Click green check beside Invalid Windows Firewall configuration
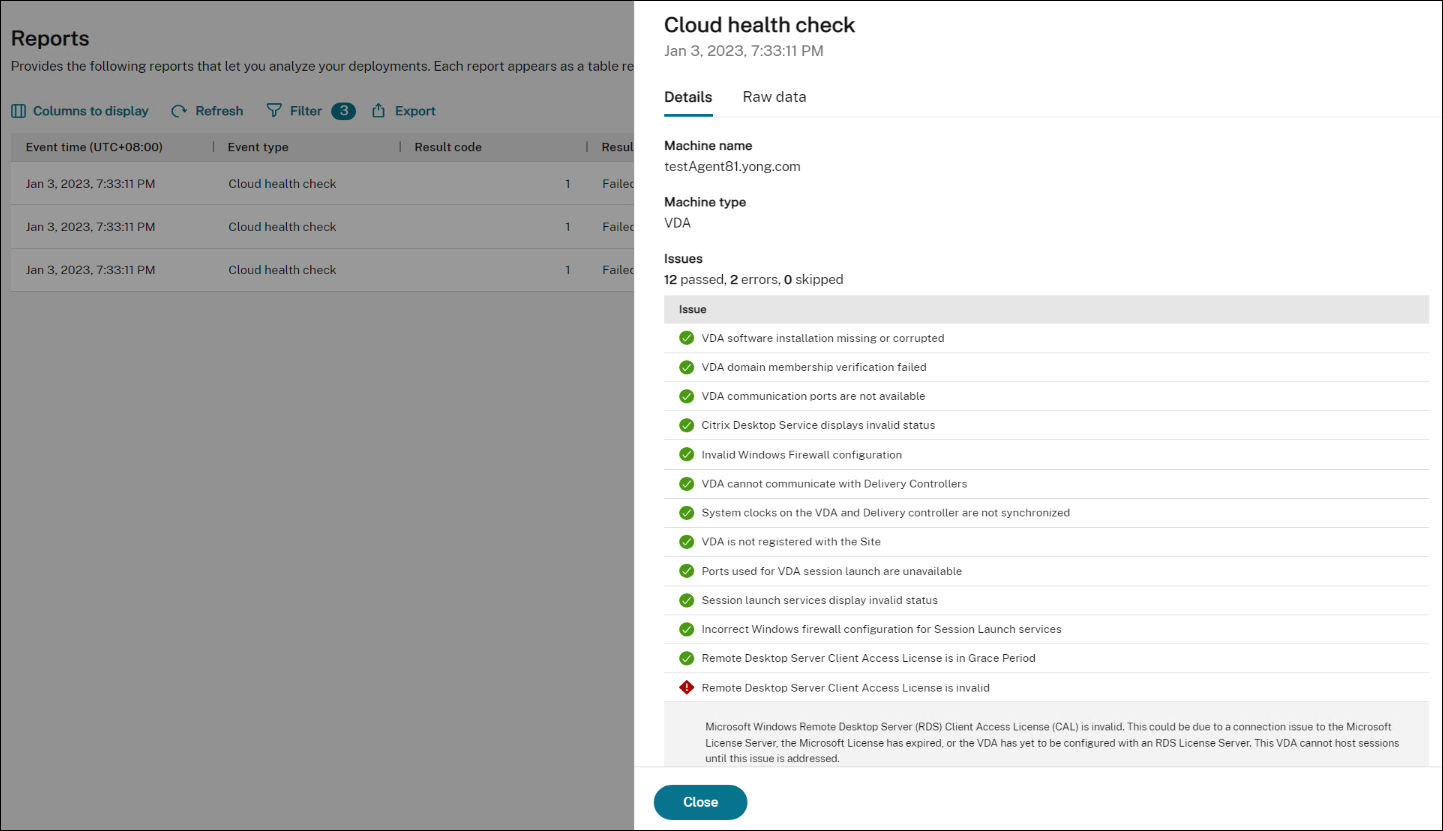1443x831 pixels. [686, 455]
